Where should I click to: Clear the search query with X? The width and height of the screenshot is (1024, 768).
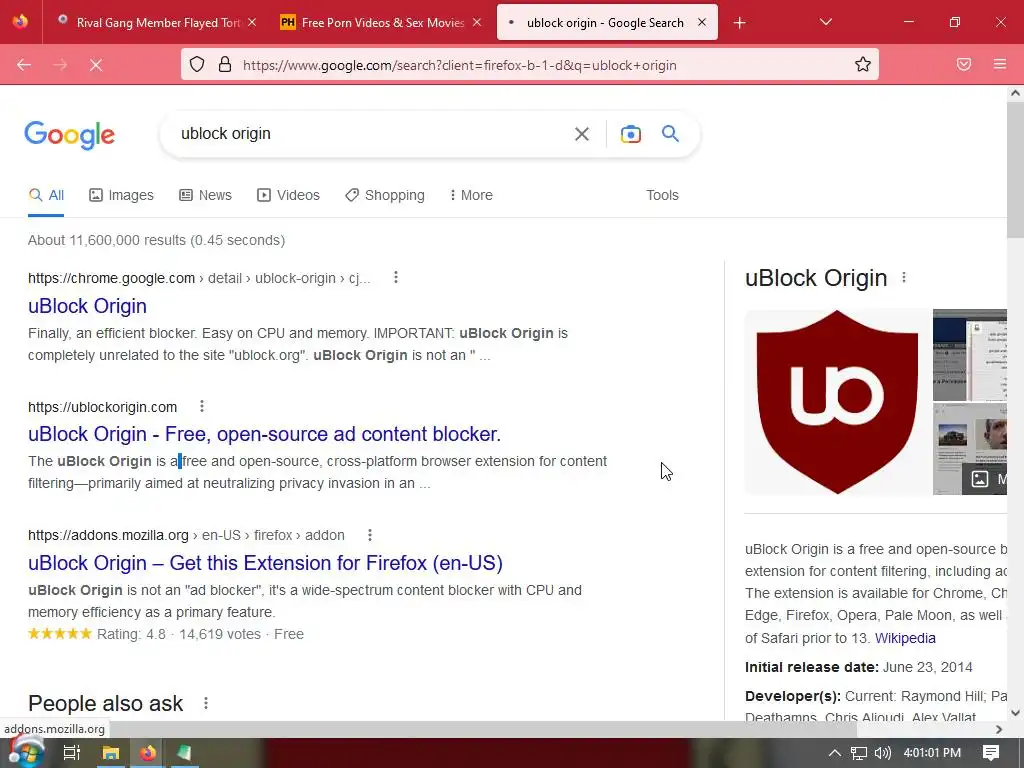click(581, 134)
